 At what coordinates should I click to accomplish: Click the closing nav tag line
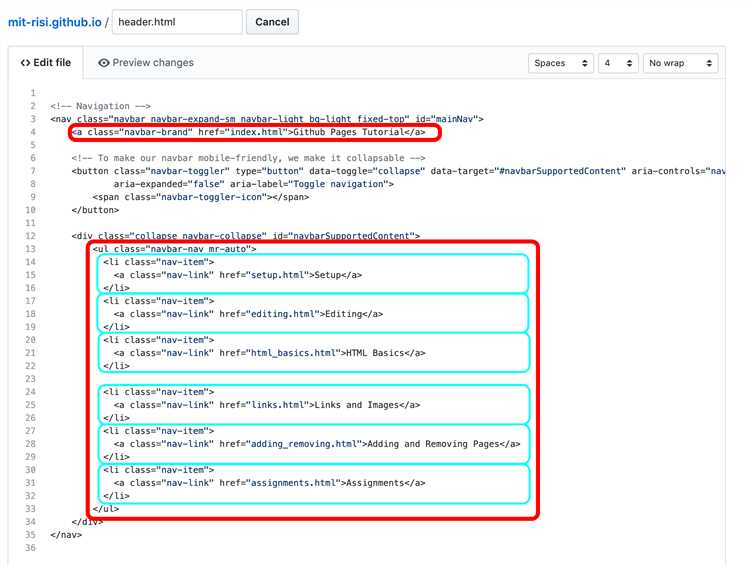click(66, 535)
